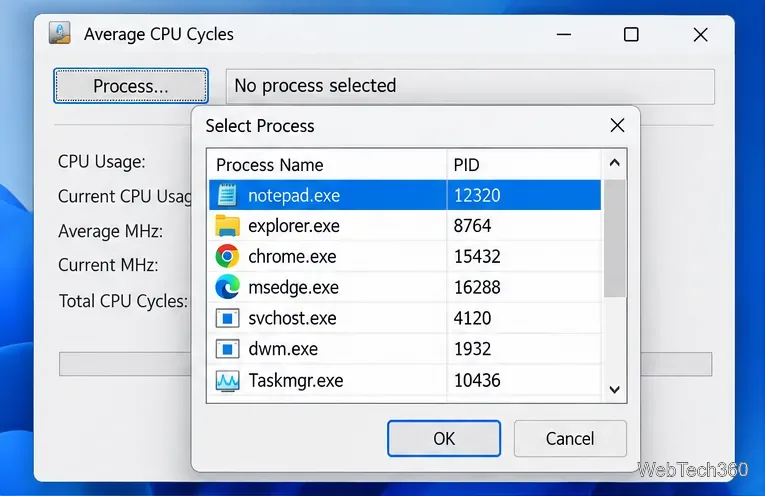Image resolution: width=765 pixels, height=496 pixels.
Task: Click the Taskmgr.exe graph icon
Action: pos(227,380)
